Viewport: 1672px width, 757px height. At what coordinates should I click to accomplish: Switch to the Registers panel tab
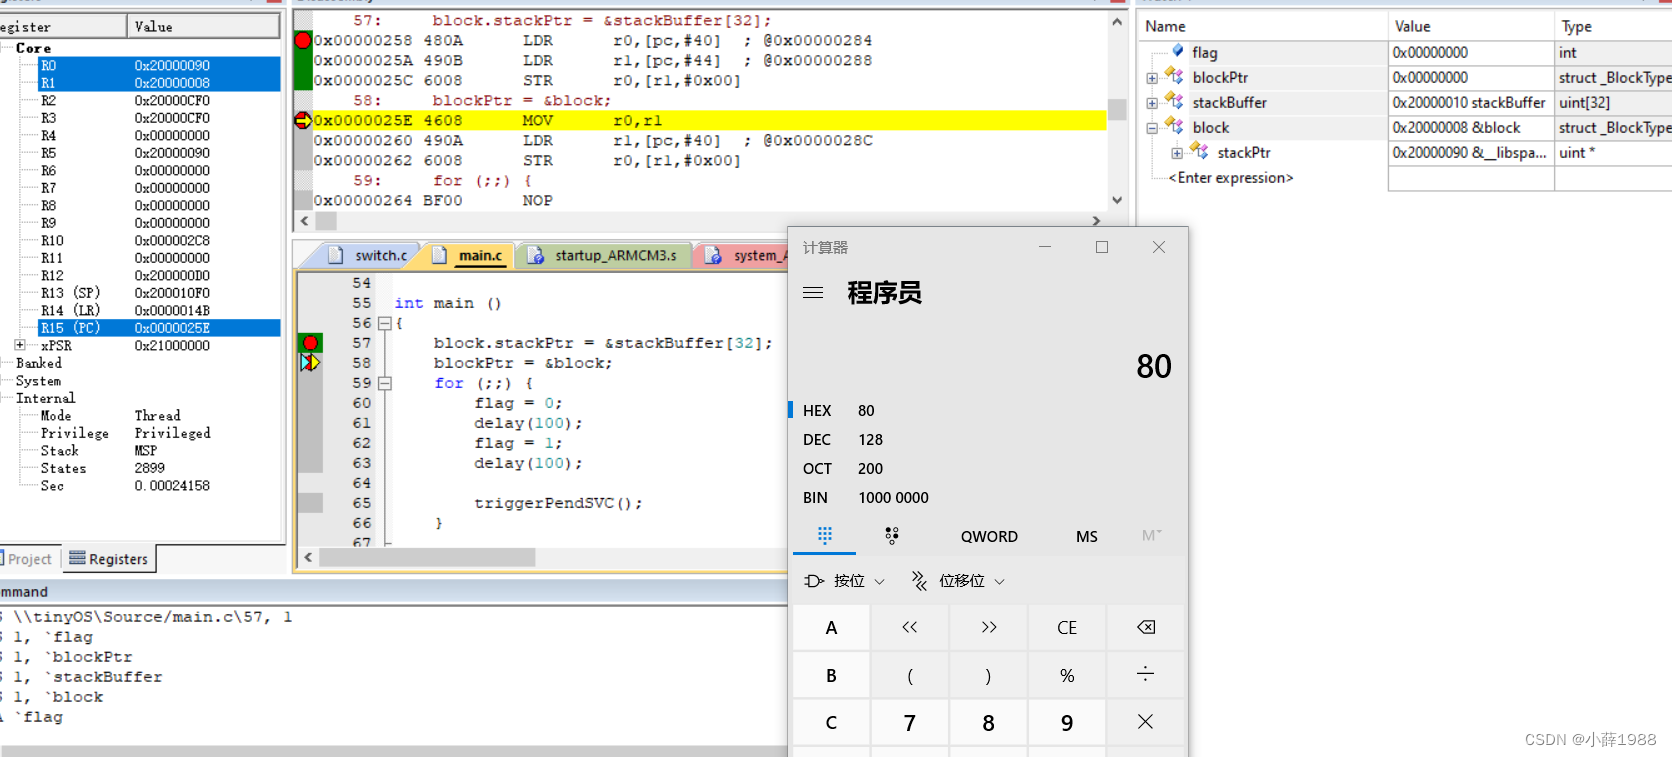pos(109,559)
